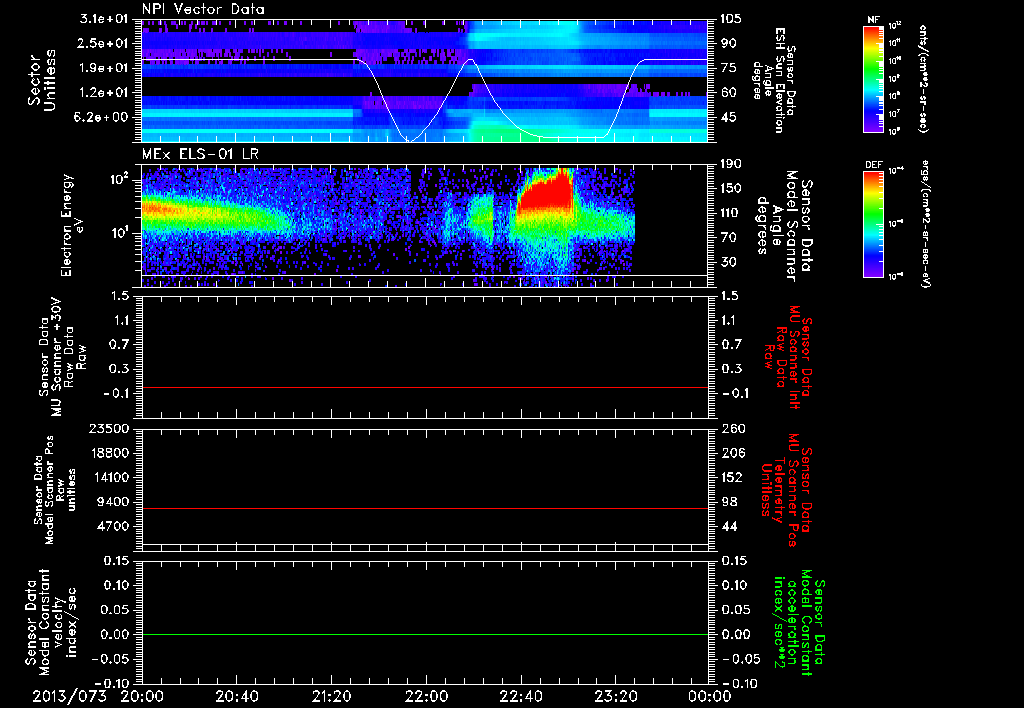Click the '20:00' time tick label
The height and width of the screenshot is (708, 1024).
(x=142, y=696)
